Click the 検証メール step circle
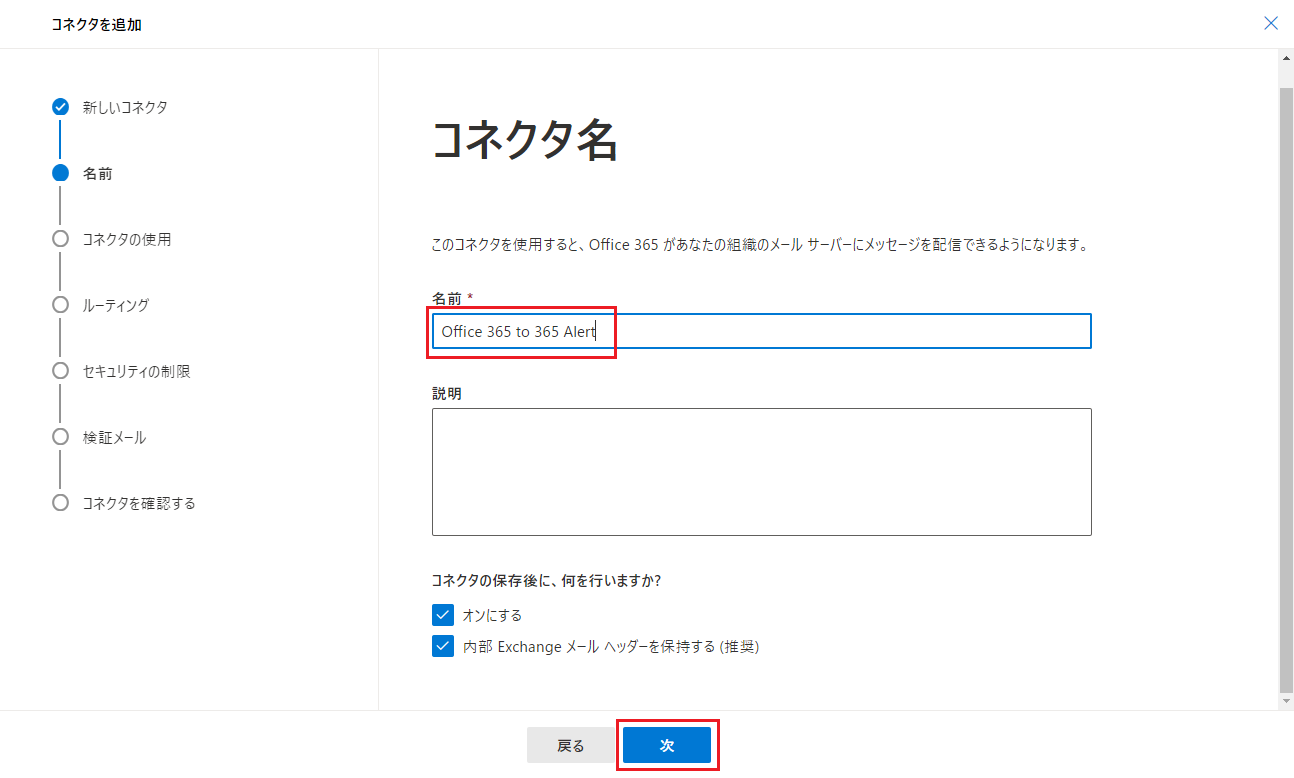Image resolution: width=1294 pixels, height=778 pixels. tap(60, 437)
